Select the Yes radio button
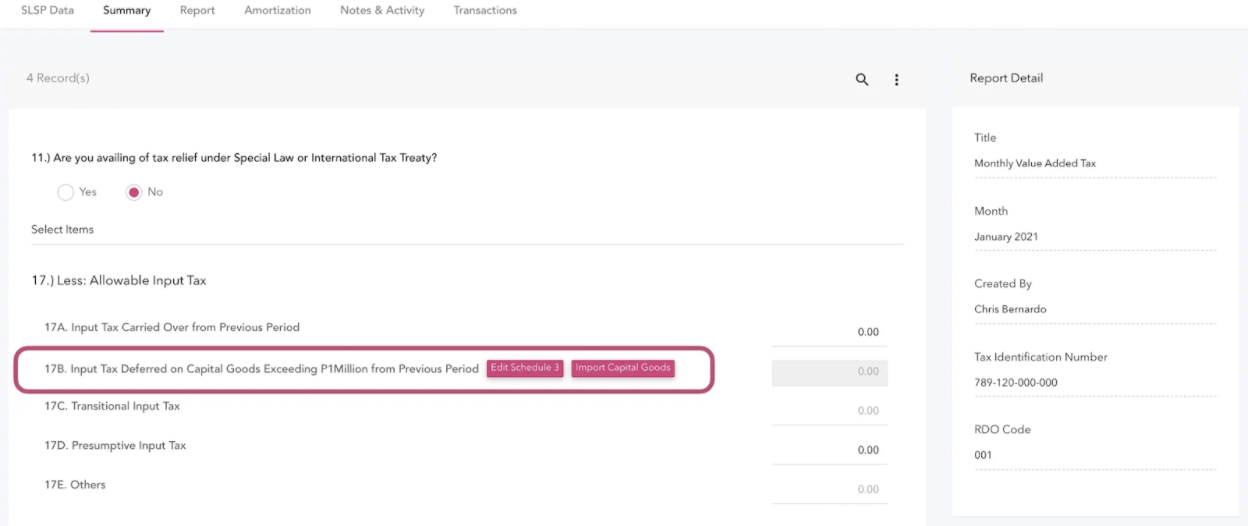Viewport: 1252px width, 526px height. click(66, 192)
